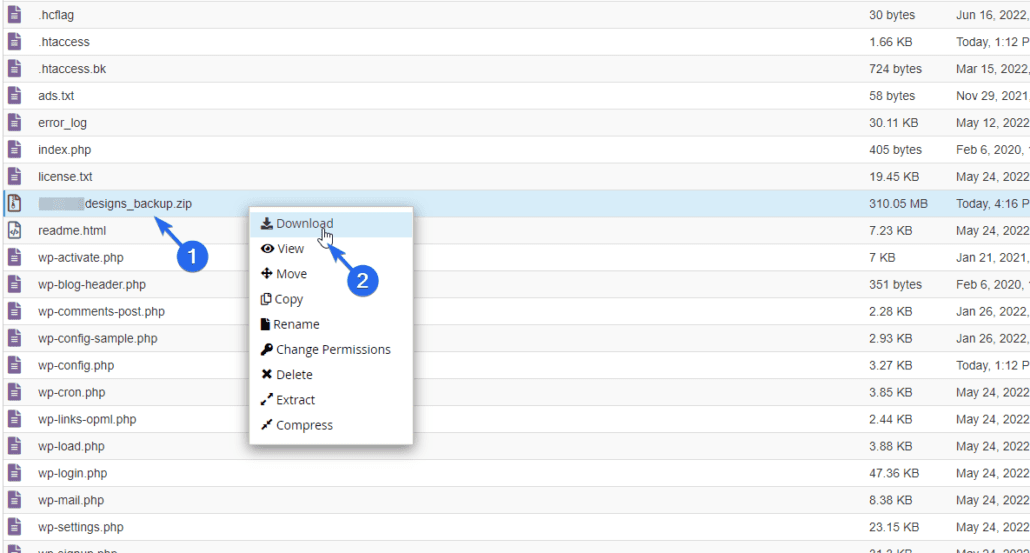The image size is (1030, 553).
Task: Select the wp-activate.php file name
Action: click(81, 257)
